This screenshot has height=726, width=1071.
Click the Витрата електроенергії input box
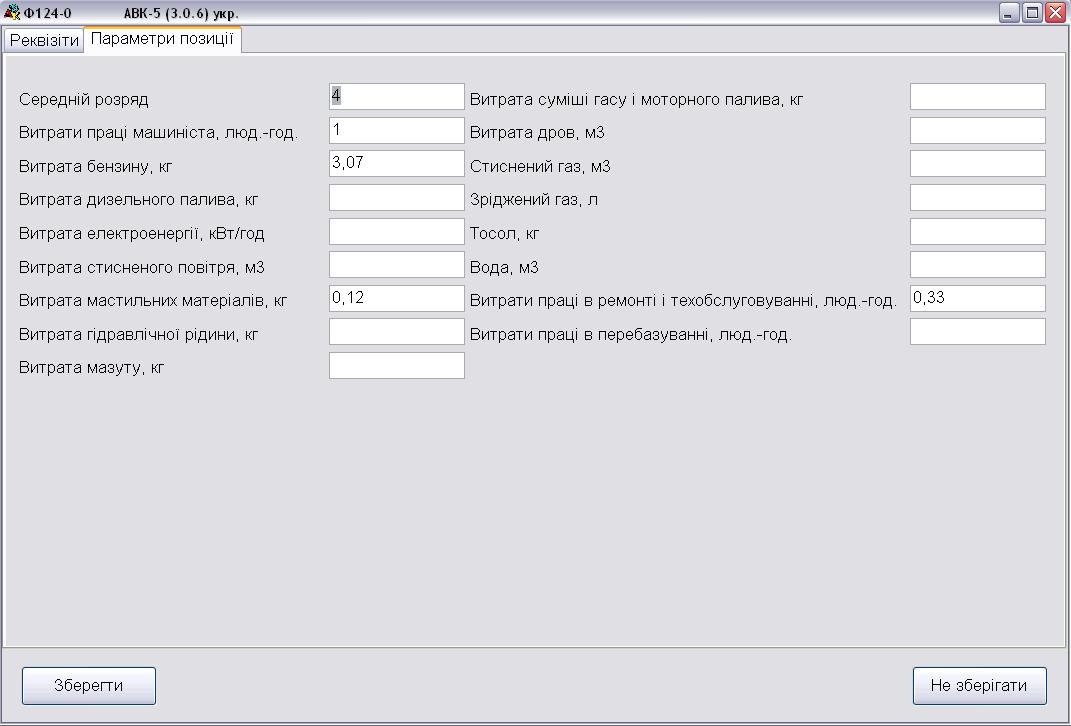(397, 232)
